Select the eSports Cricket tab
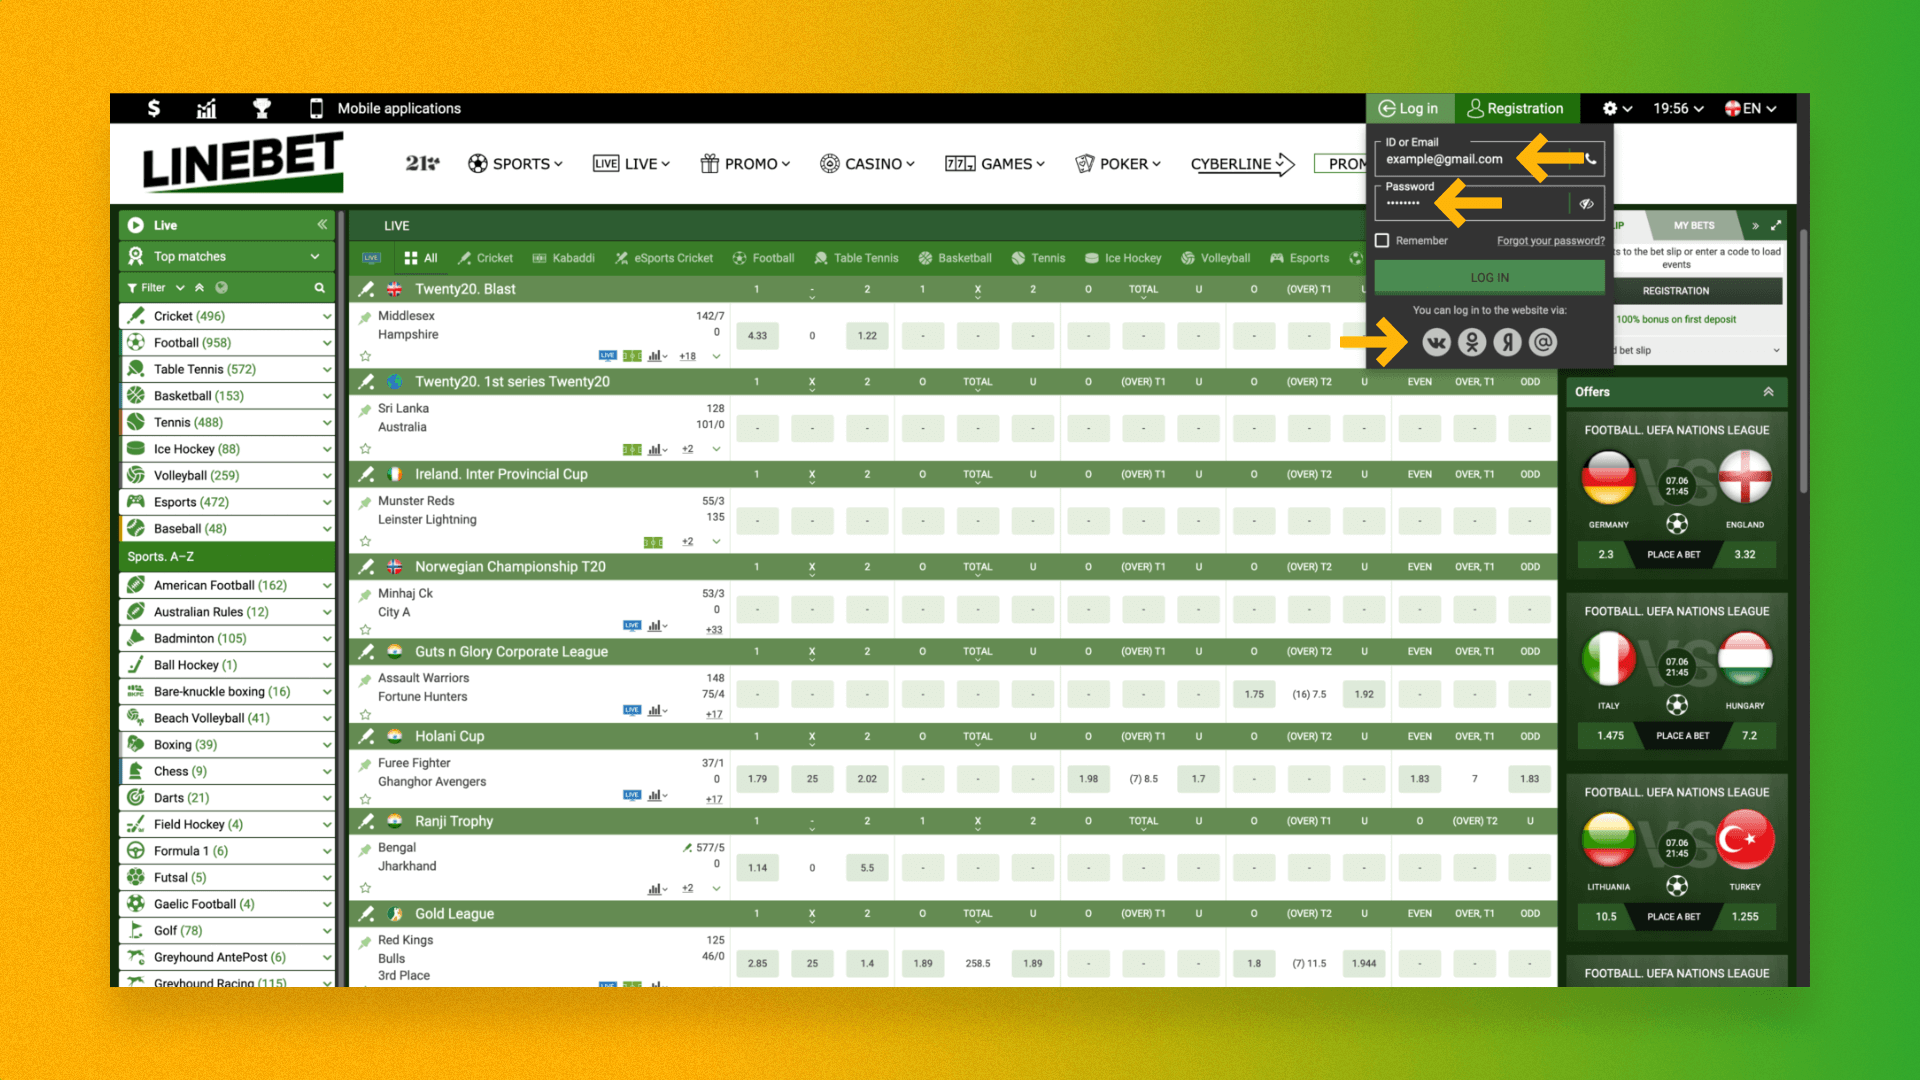Image resolution: width=1920 pixels, height=1080 pixels. [x=664, y=258]
